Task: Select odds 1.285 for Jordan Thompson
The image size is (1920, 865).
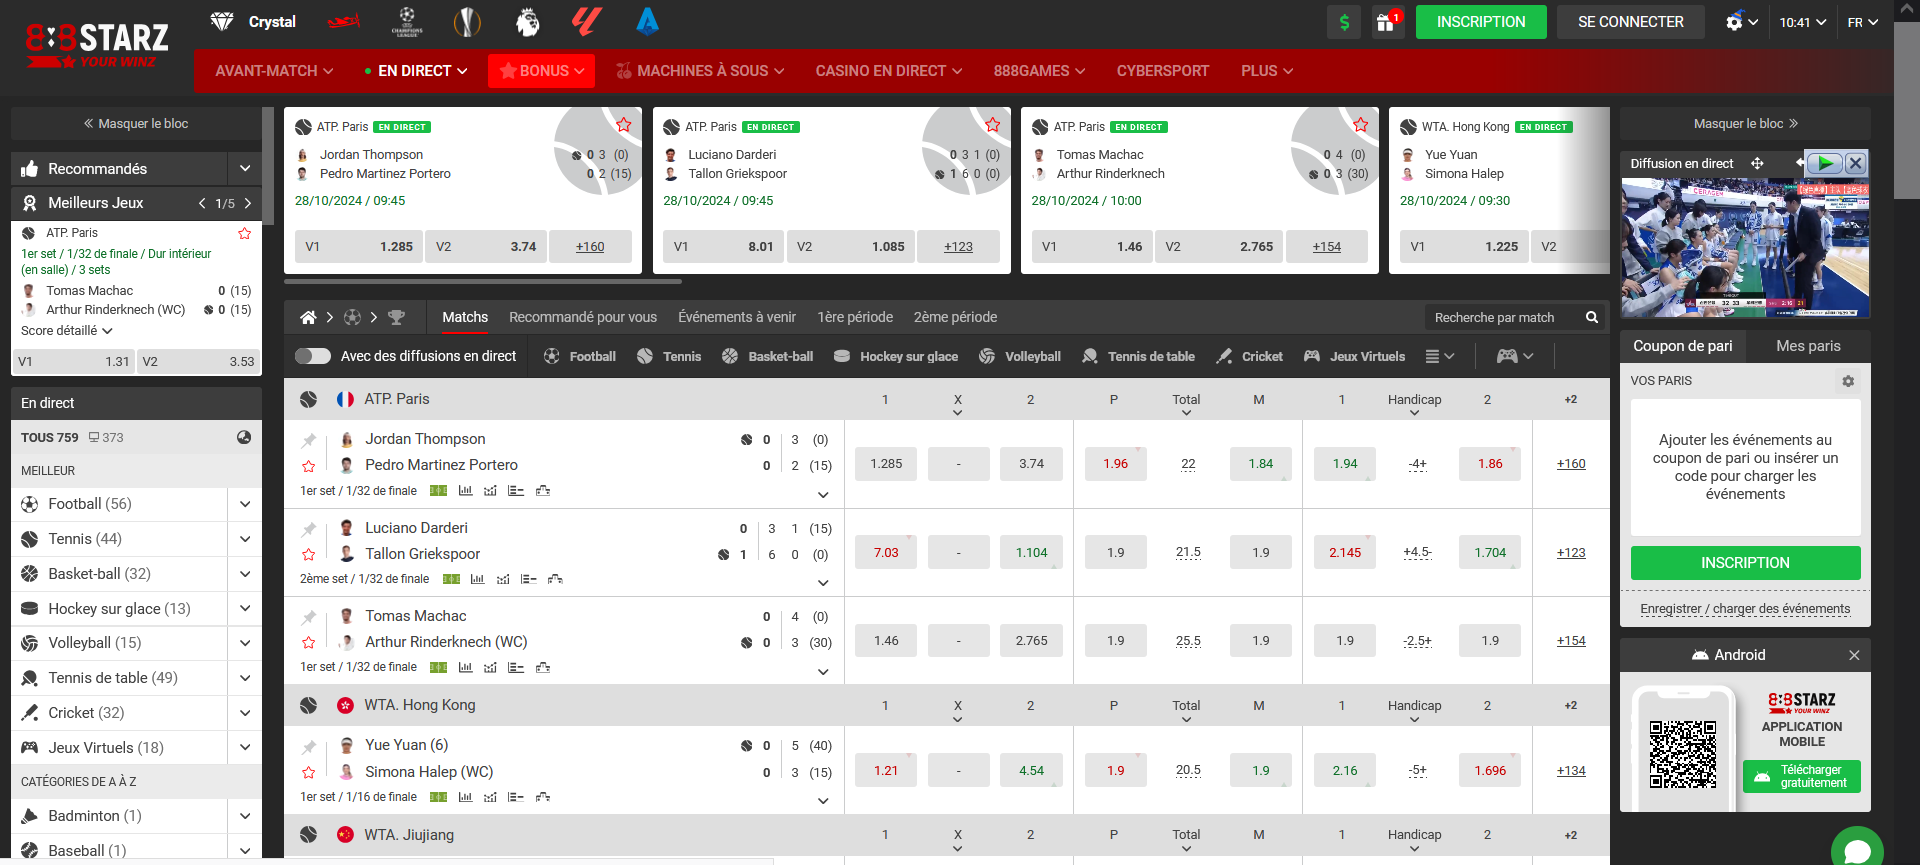Action: click(x=886, y=464)
